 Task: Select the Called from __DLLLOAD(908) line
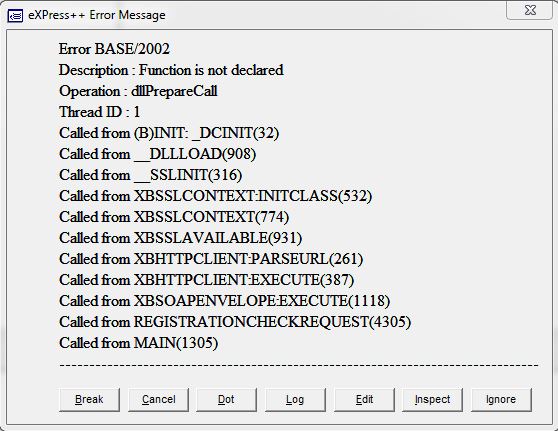(x=158, y=154)
